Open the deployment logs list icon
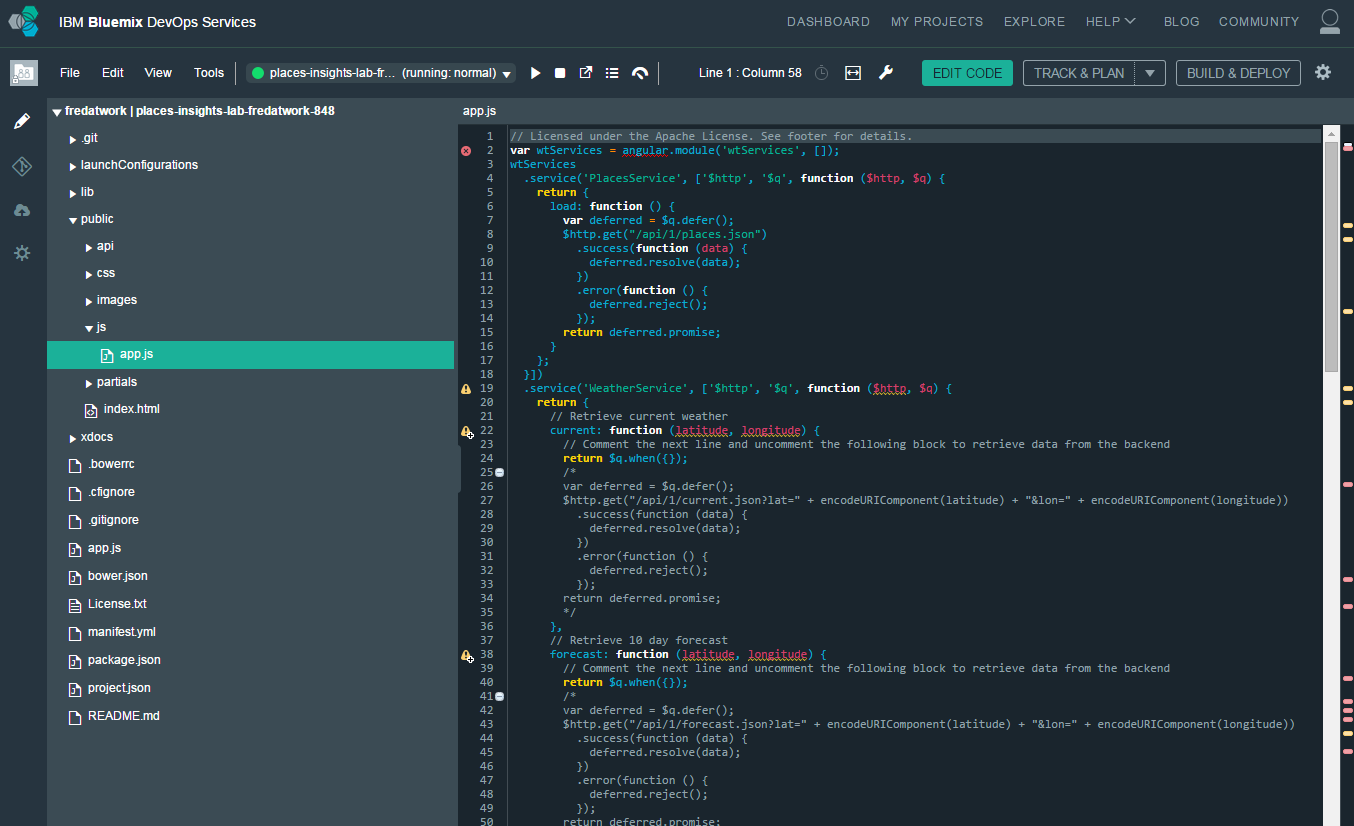Screen dimensions: 1354x826 point(612,73)
